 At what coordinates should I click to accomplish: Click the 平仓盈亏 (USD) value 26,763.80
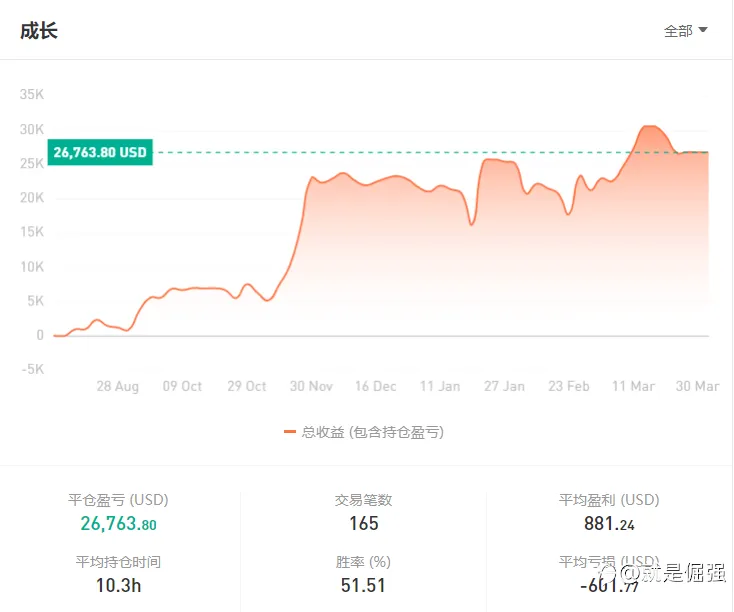[118, 524]
